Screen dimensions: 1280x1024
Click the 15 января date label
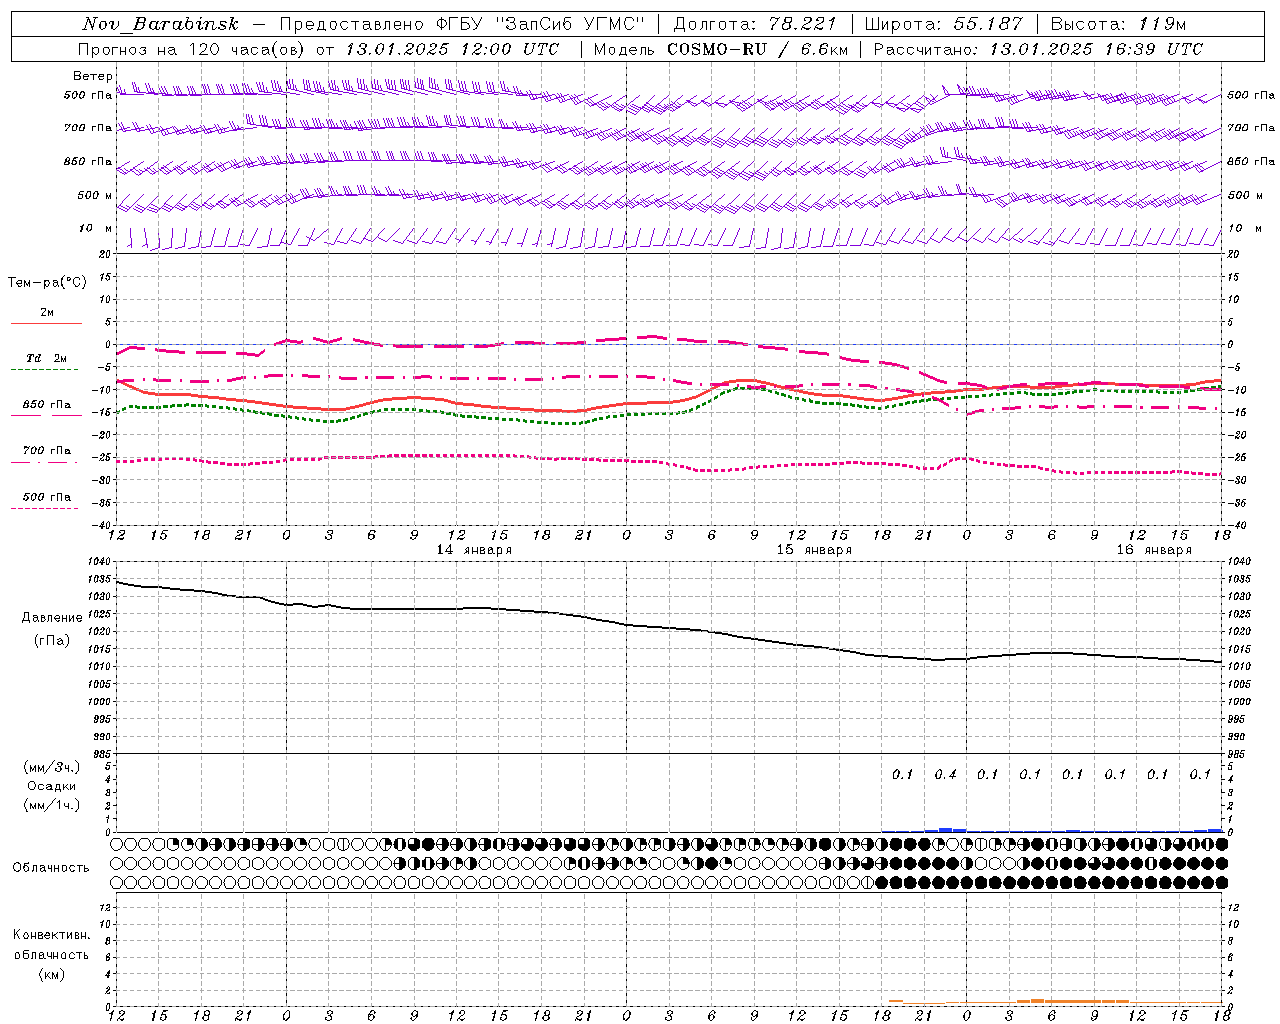click(814, 550)
